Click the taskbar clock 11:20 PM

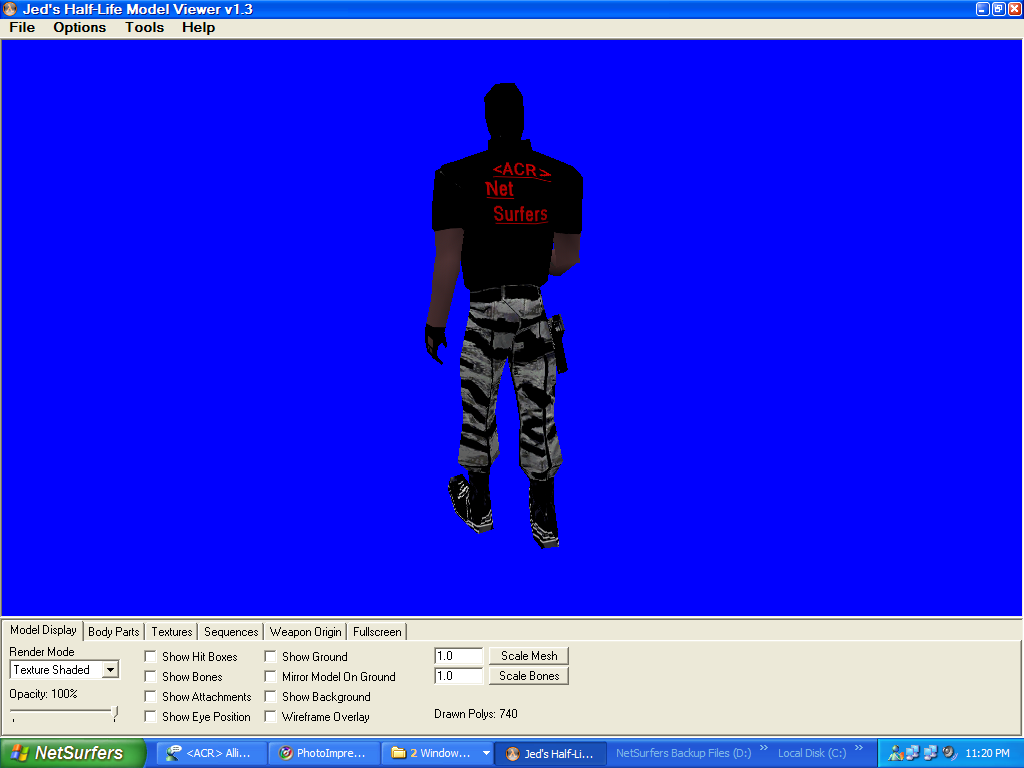(x=987, y=753)
